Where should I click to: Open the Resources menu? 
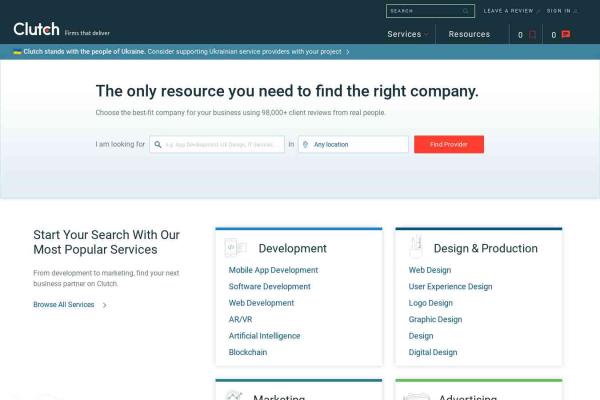(x=469, y=34)
